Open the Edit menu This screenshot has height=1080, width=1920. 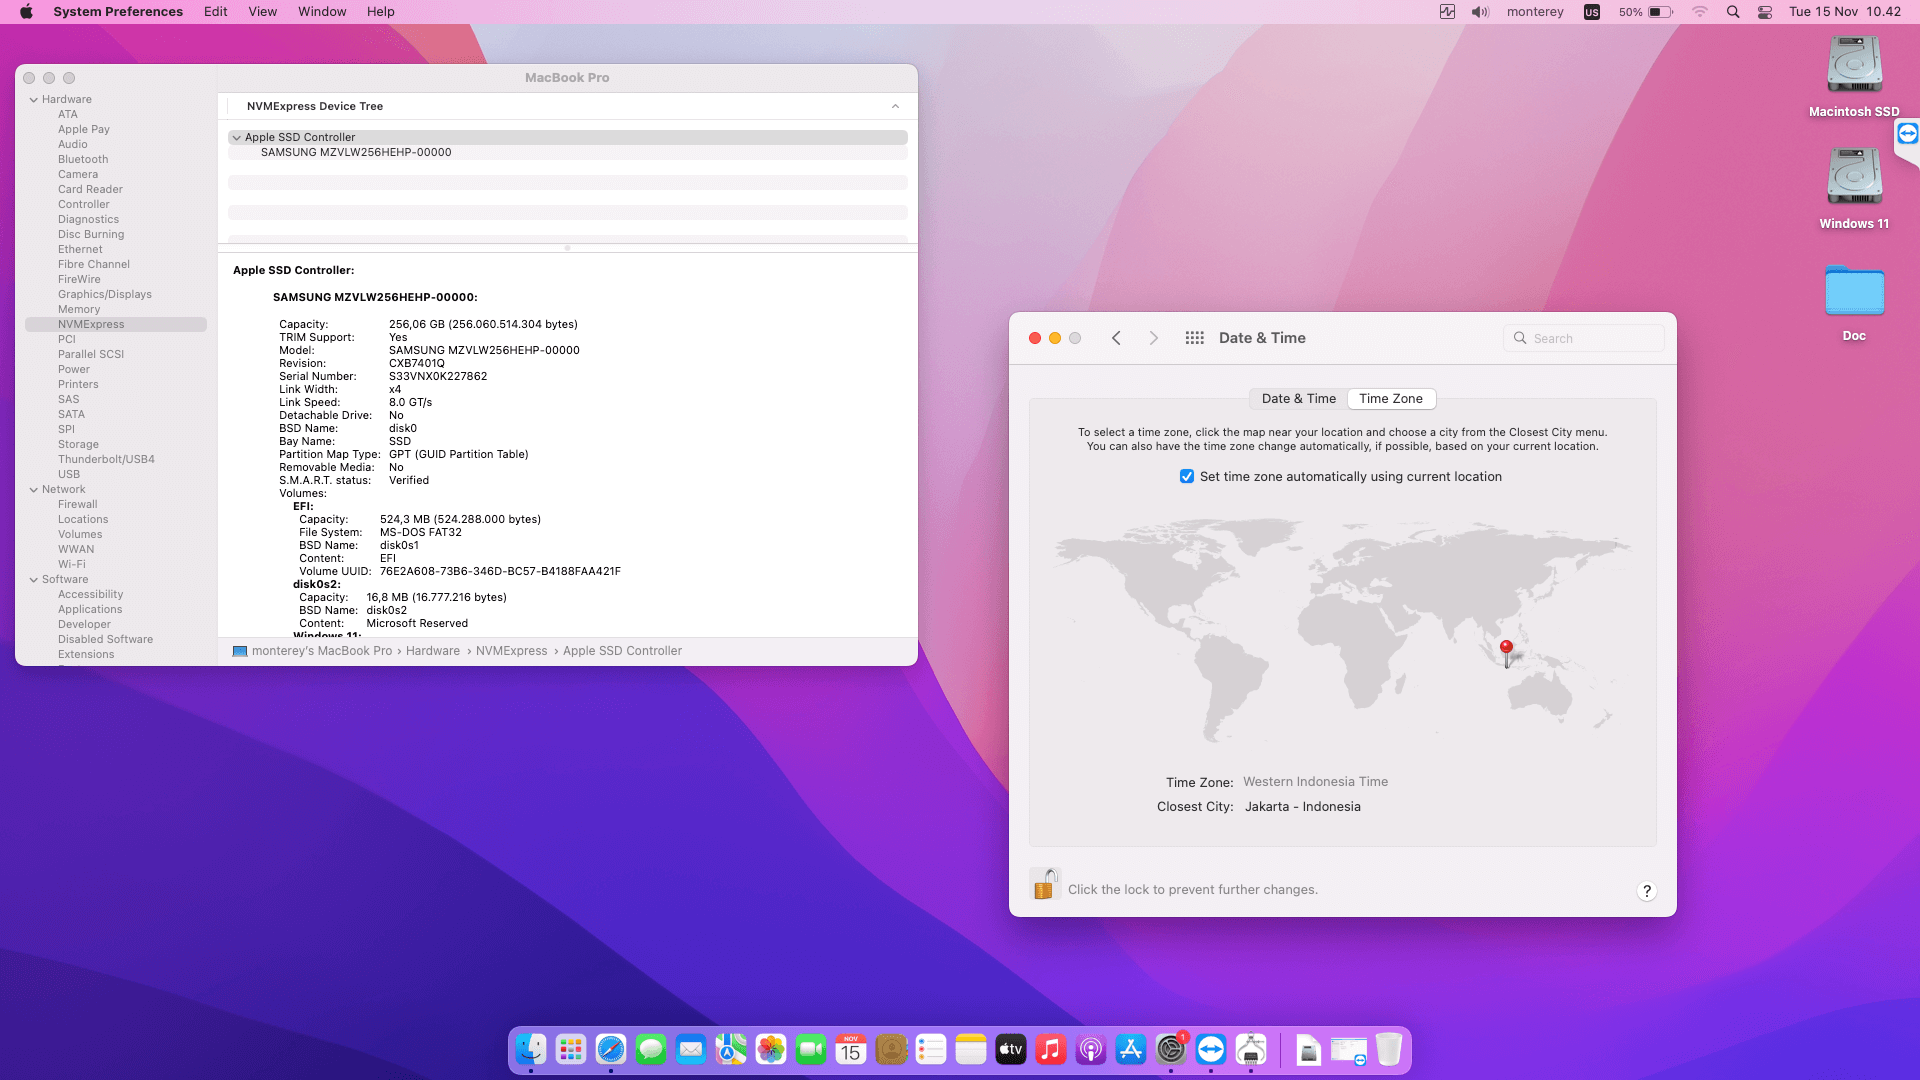(x=216, y=12)
